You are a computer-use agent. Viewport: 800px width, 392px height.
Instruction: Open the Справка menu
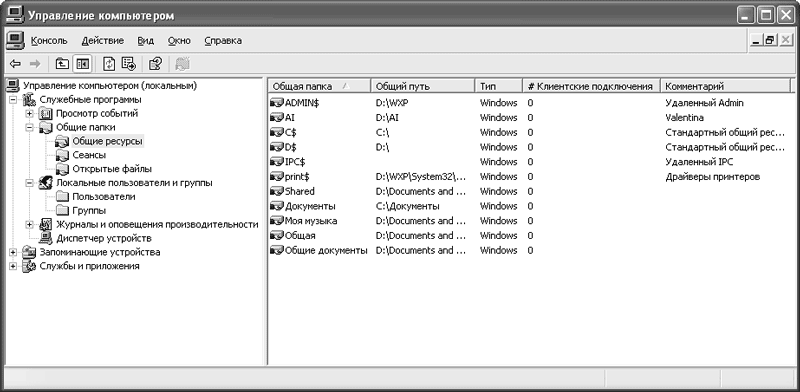coord(223,40)
